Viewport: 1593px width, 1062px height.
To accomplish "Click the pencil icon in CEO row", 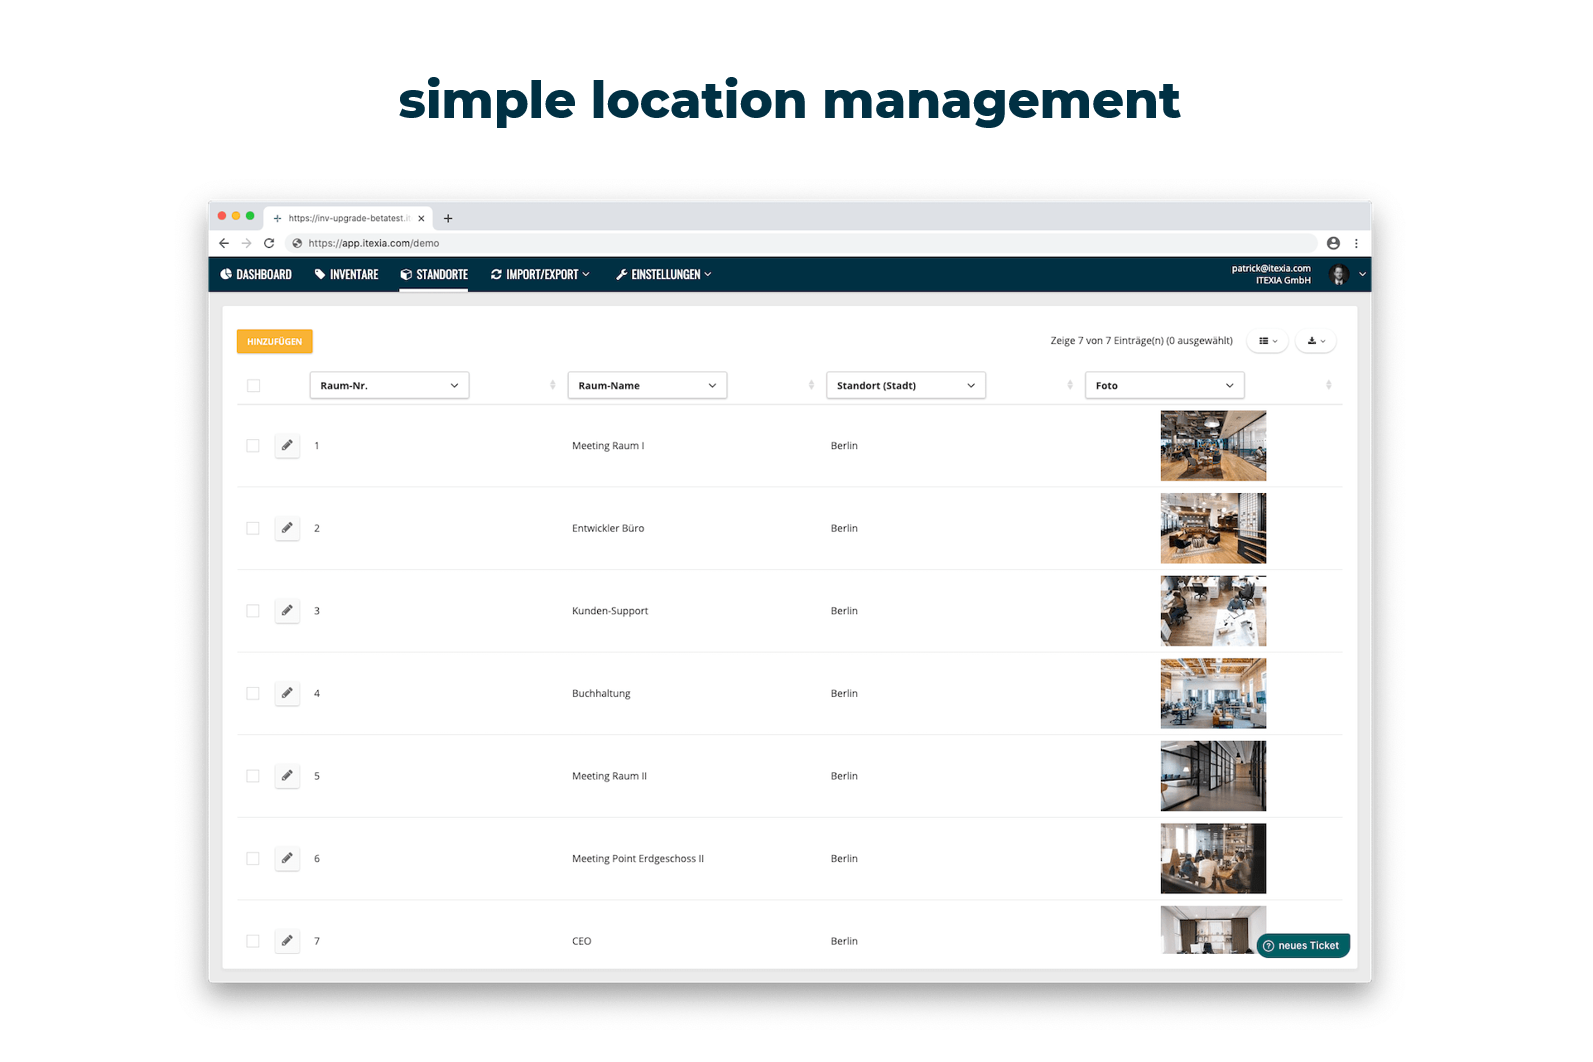I will [x=287, y=941].
